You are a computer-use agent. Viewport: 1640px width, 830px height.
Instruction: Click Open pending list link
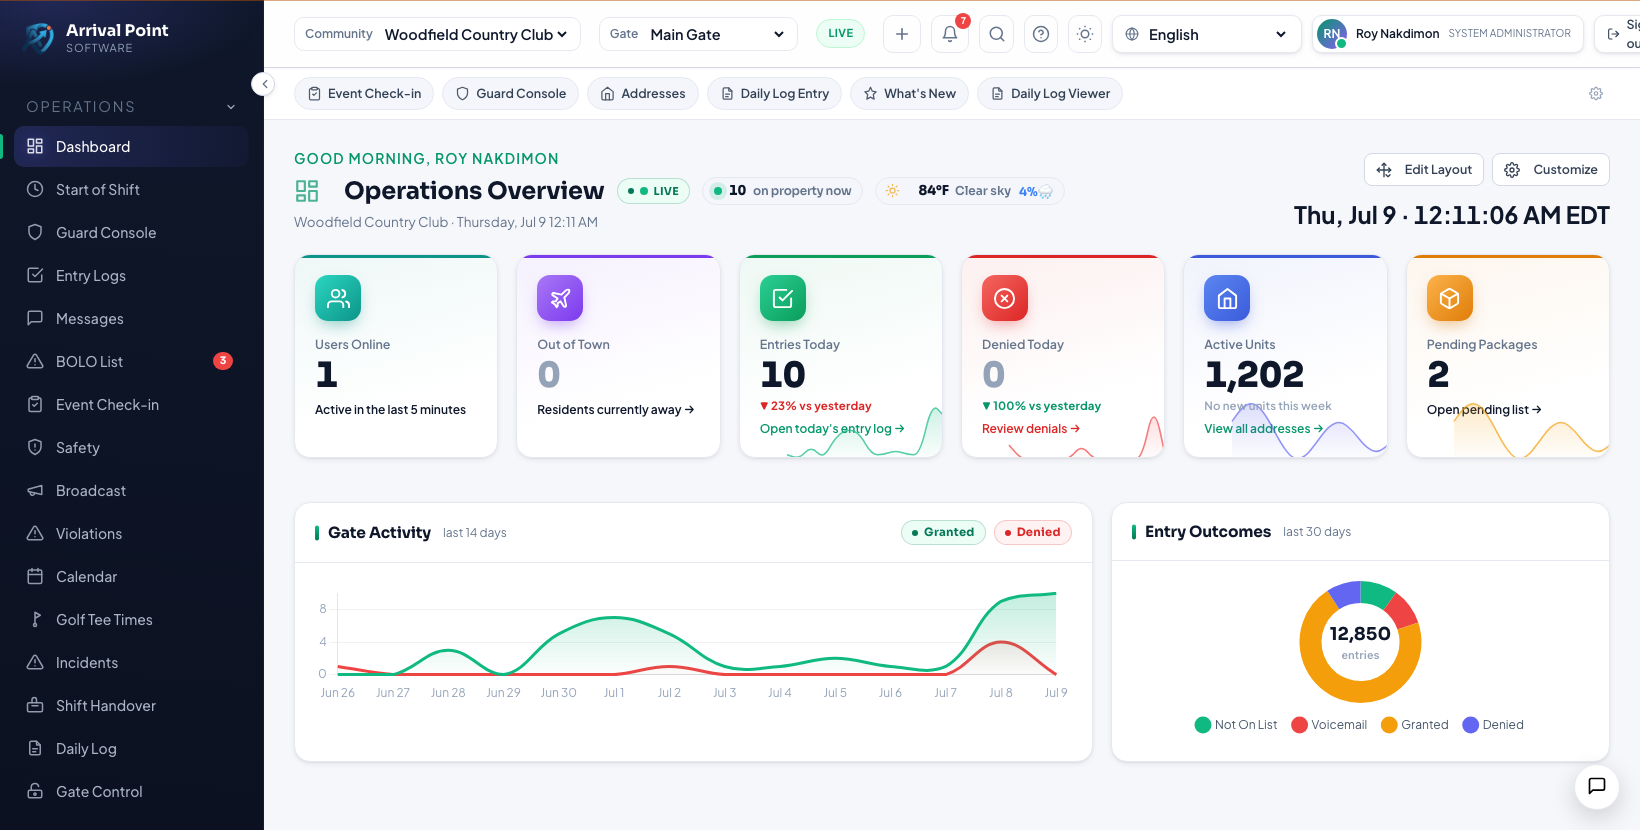pyautogui.click(x=1484, y=410)
